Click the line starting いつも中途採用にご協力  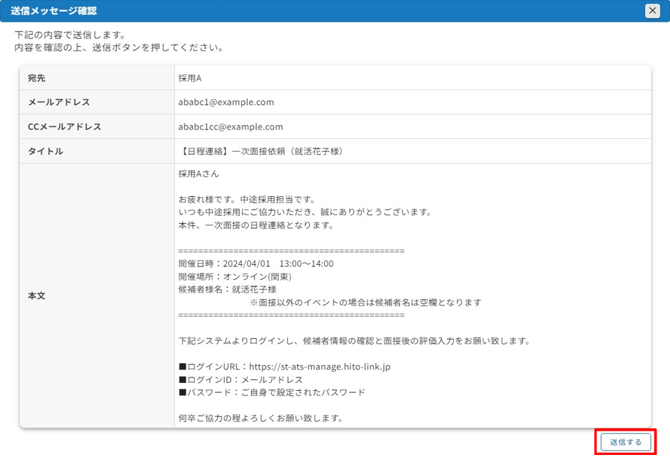(306, 212)
